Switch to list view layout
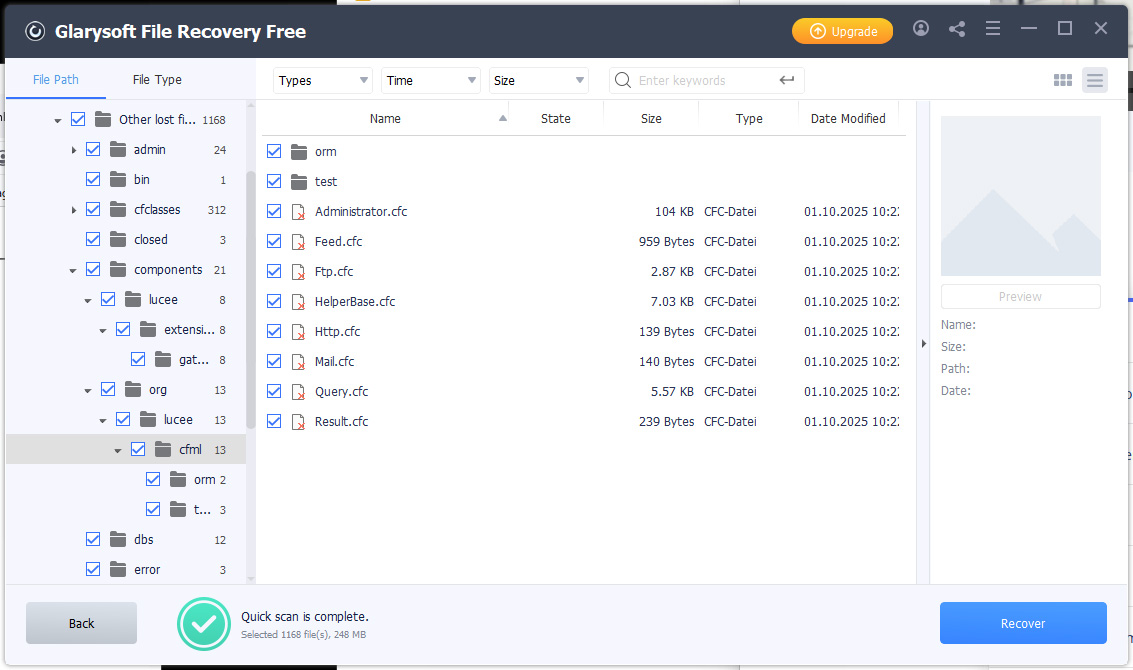This screenshot has height=670, width=1133. 1095,81
